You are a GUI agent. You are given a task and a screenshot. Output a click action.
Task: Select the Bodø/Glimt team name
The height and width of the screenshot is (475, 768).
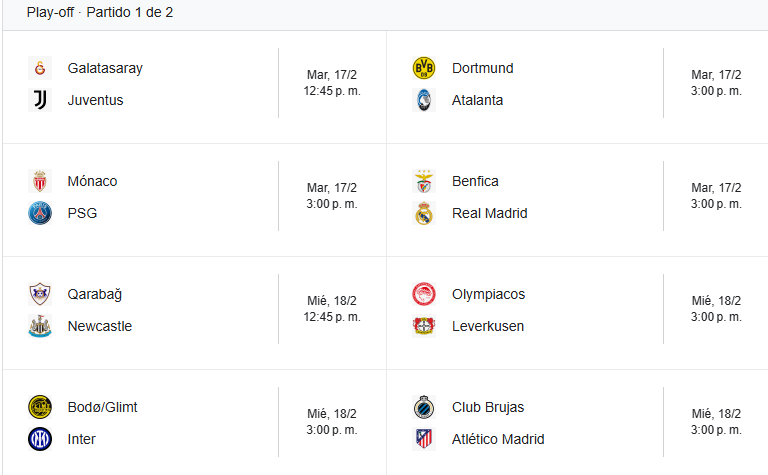102,407
